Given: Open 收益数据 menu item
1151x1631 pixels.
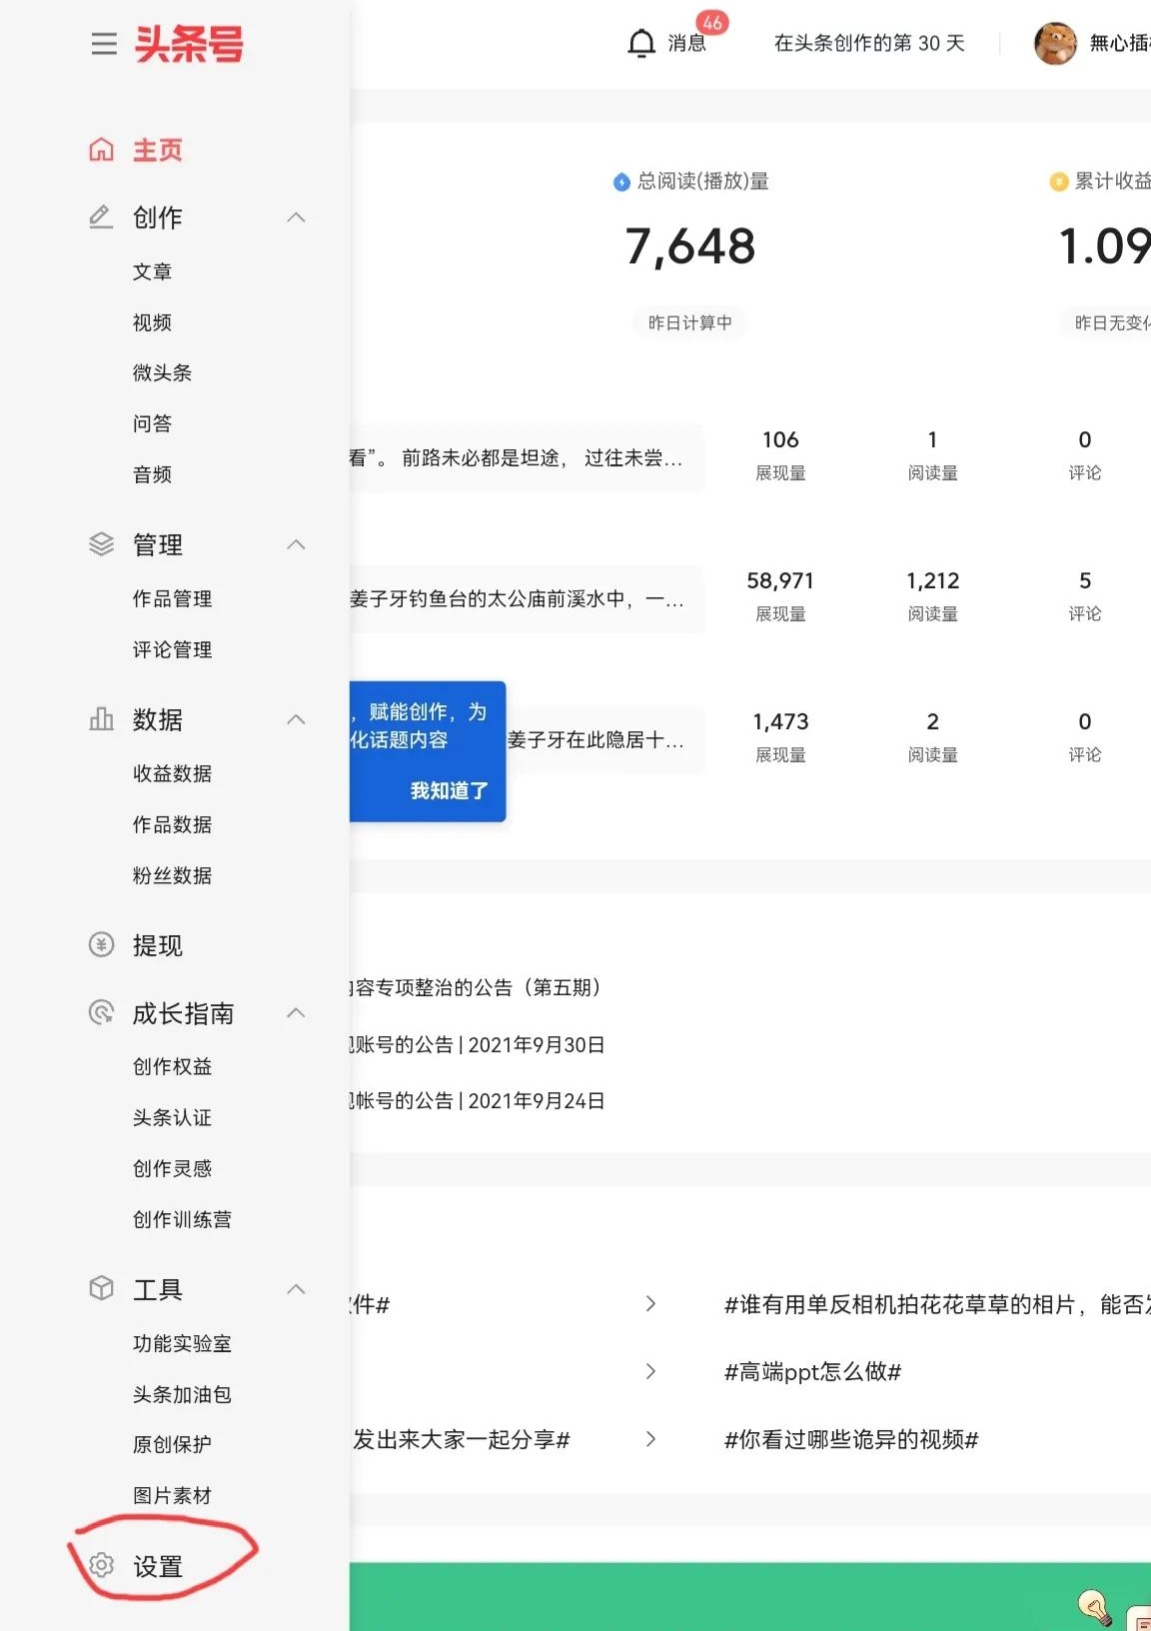Looking at the screenshot, I should point(172,774).
